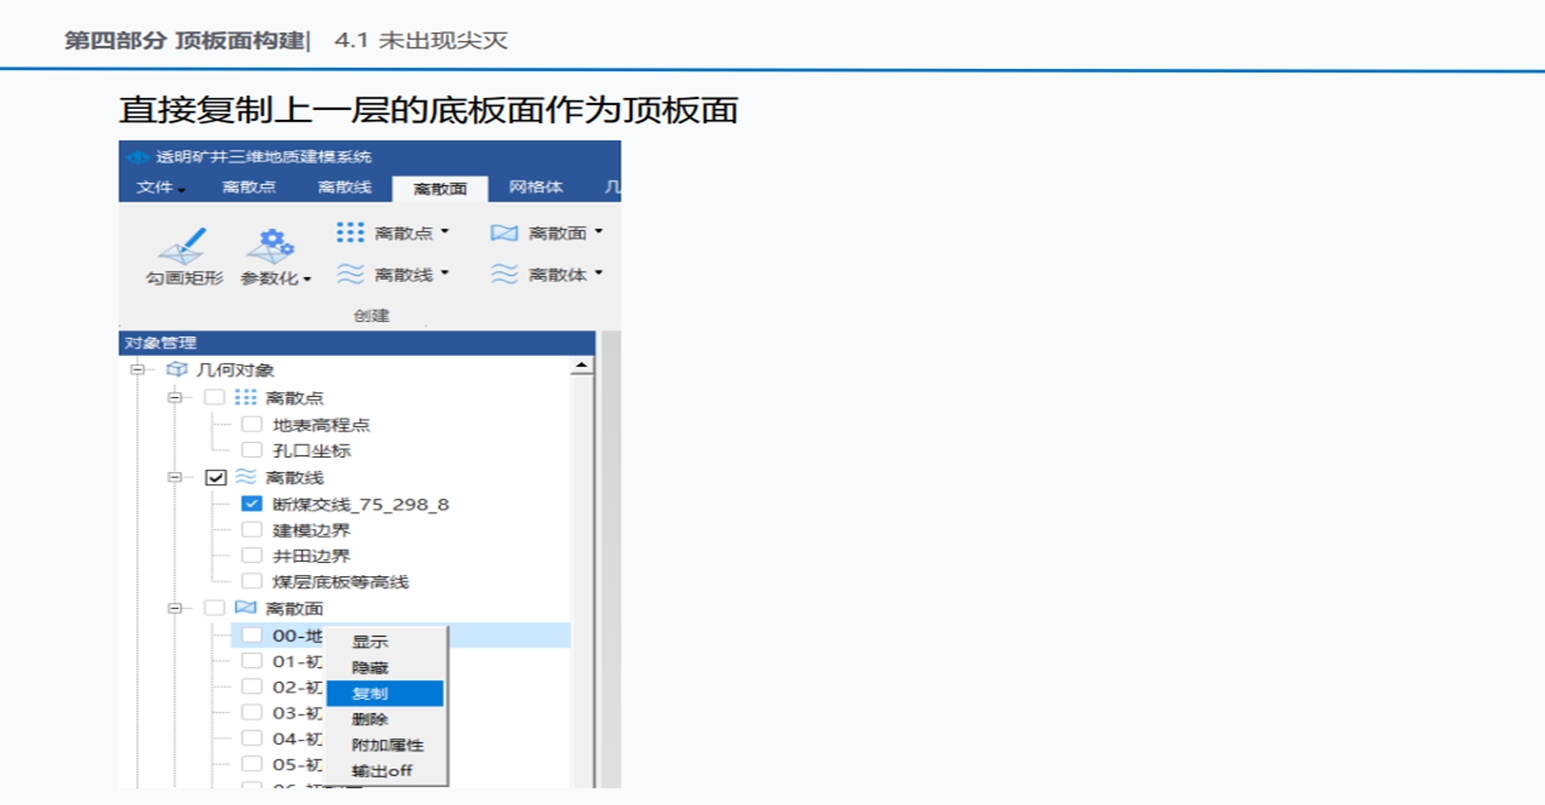Click the 离散面 folder icon in tree
Screen dimensions: 1545x805
(245, 608)
